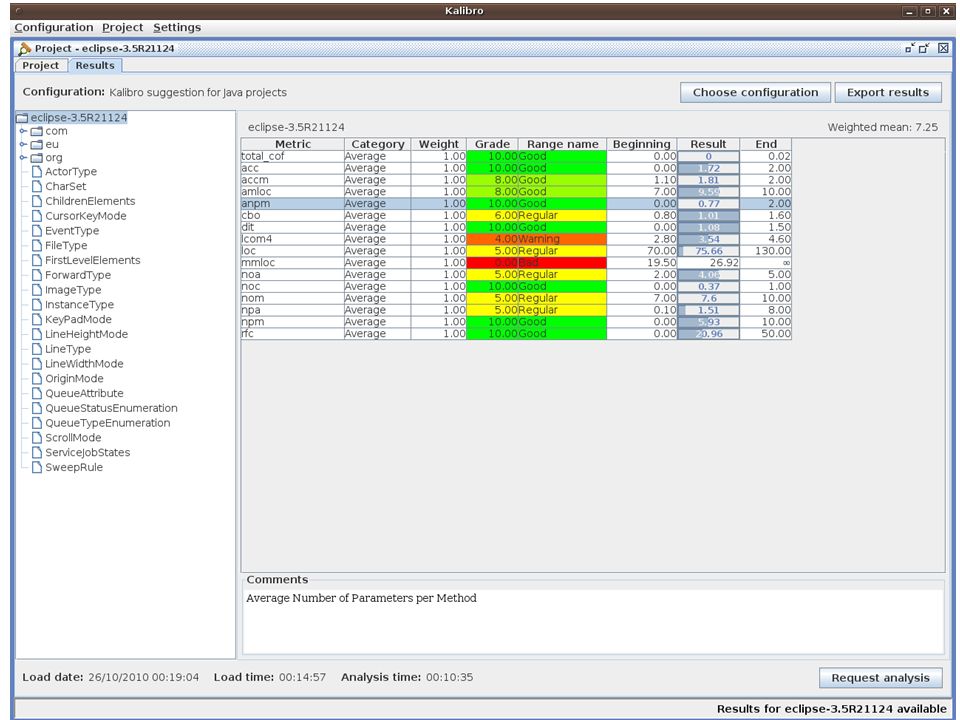Click the eu folder icon

pos(37,144)
